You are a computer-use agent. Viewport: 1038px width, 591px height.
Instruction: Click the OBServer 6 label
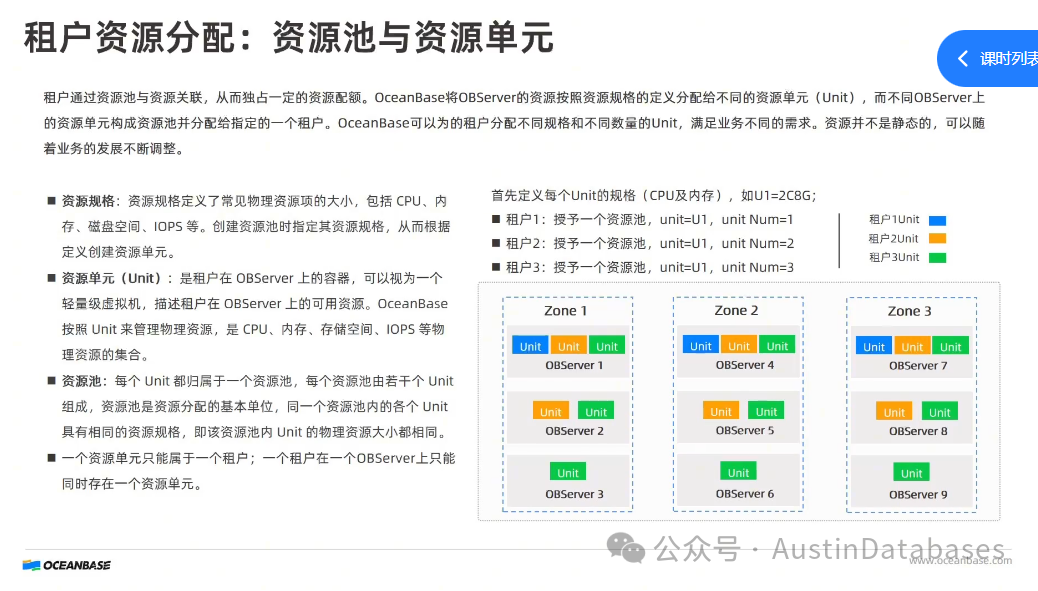(x=745, y=494)
